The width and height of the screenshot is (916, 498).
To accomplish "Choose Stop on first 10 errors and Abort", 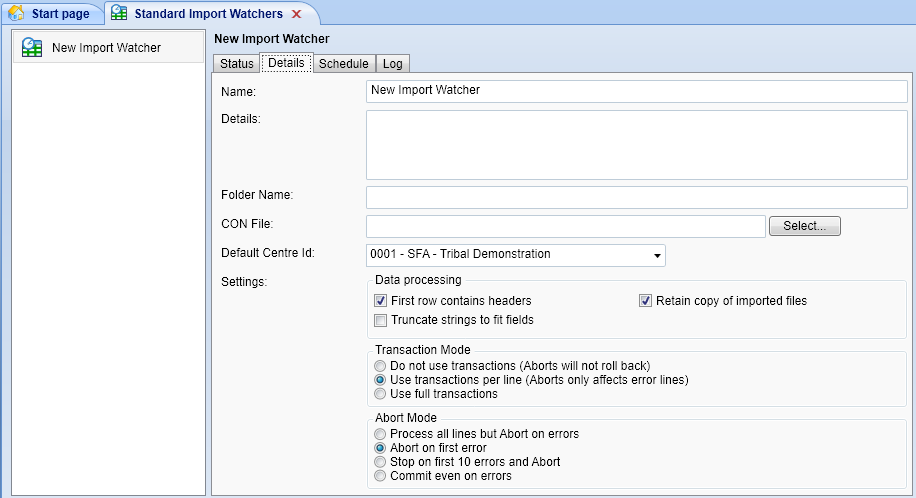I will [380, 463].
